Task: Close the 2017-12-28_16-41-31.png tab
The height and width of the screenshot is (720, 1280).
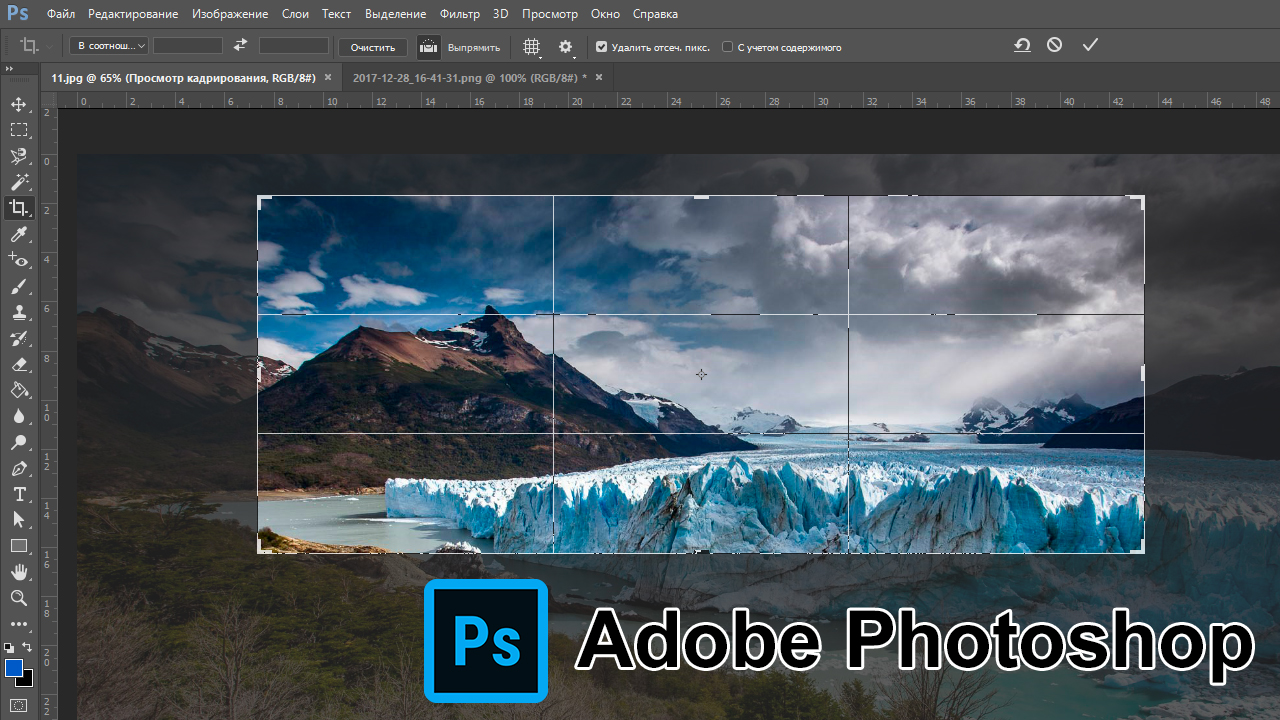Action: (599, 77)
